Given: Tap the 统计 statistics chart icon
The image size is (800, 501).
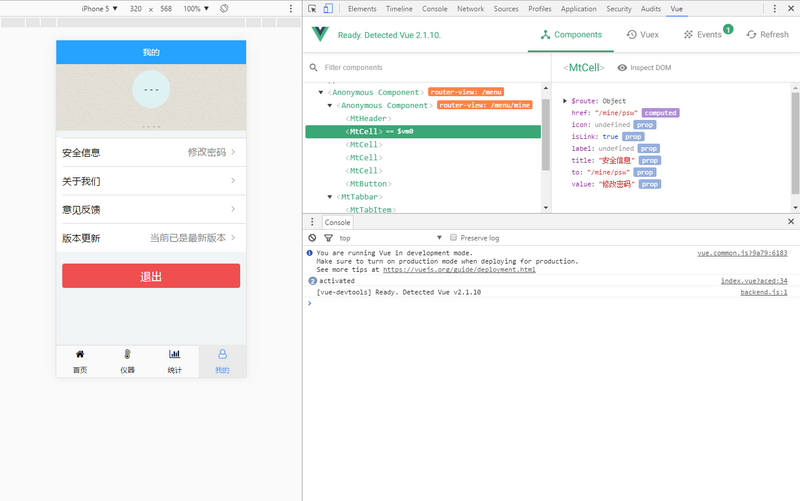Looking at the screenshot, I should [174, 354].
